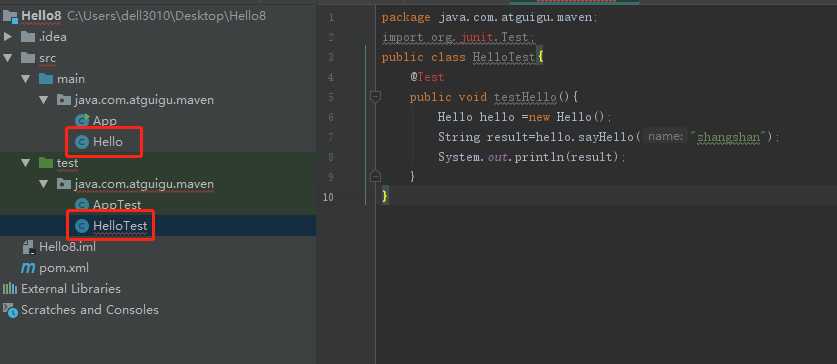The image size is (837, 364).
Task: Select the Hello class in project tree
Action: tap(107, 142)
